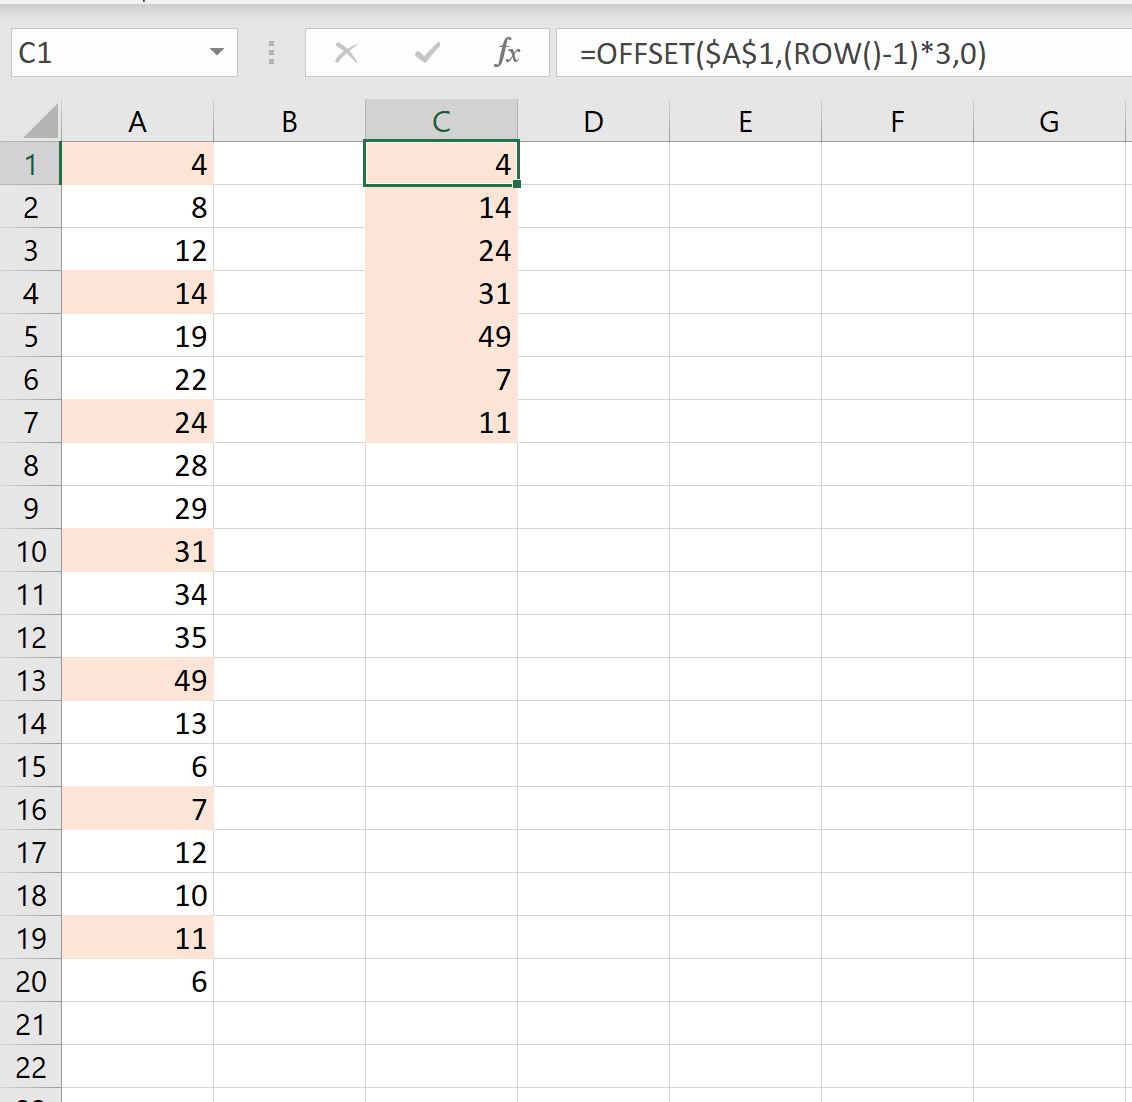The width and height of the screenshot is (1132, 1102).
Task: Select column C header
Action: coord(441,121)
